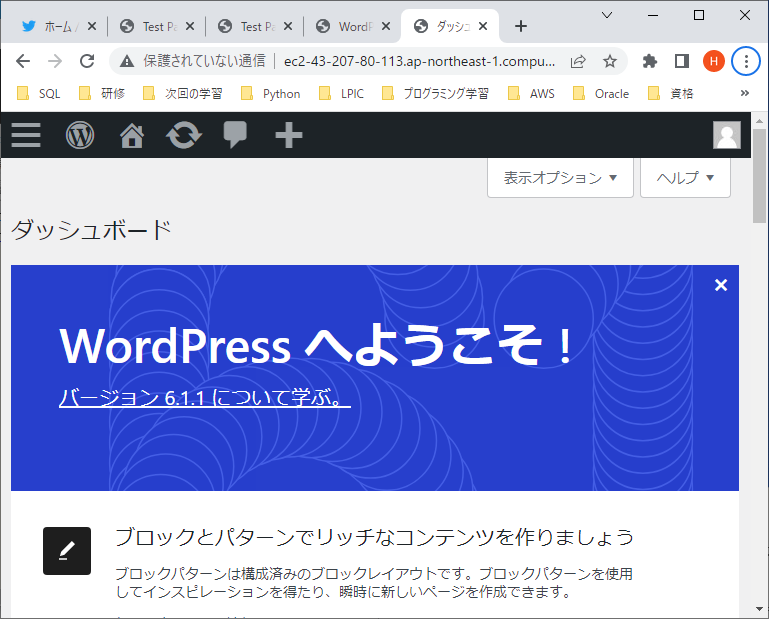Click ブロックとパターンでリッチなコンテンツを作りましょう heading
Screen dimensions: 769x619
point(375,538)
